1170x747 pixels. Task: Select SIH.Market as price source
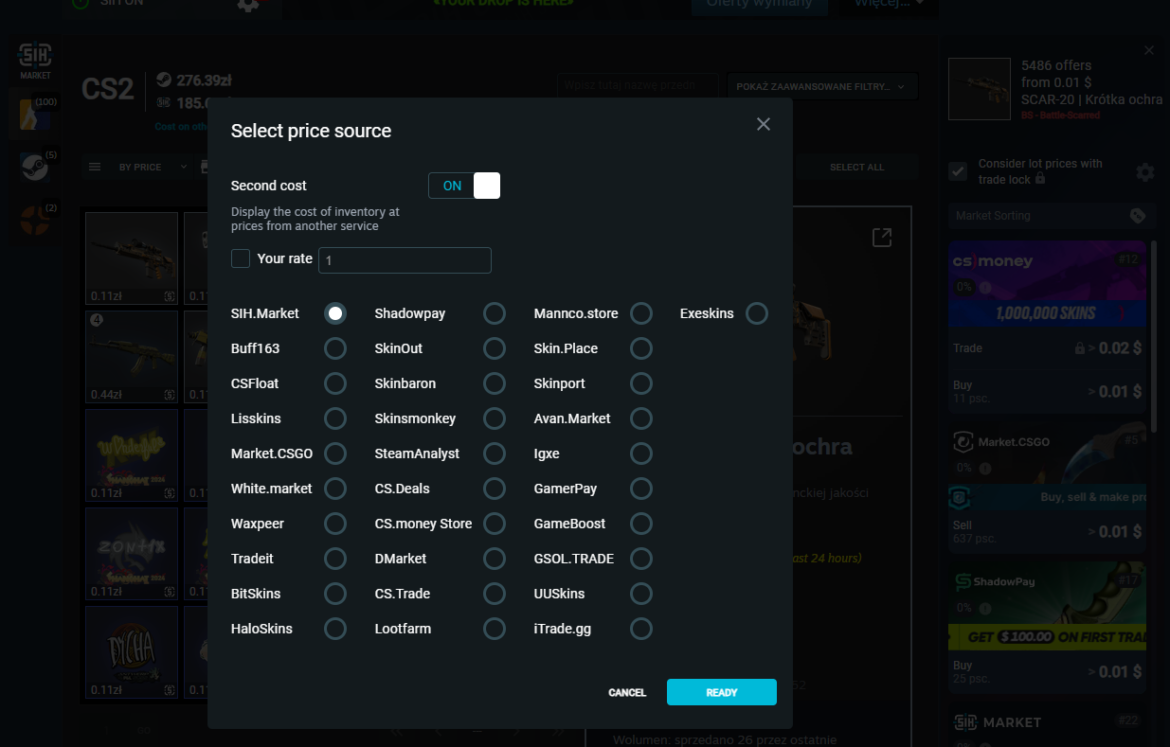coord(335,313)
